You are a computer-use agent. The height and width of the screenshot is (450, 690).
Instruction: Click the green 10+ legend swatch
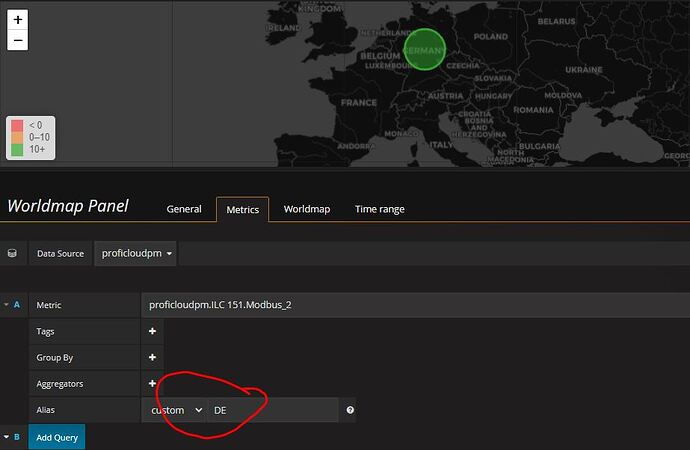click(x=17, y=150)
